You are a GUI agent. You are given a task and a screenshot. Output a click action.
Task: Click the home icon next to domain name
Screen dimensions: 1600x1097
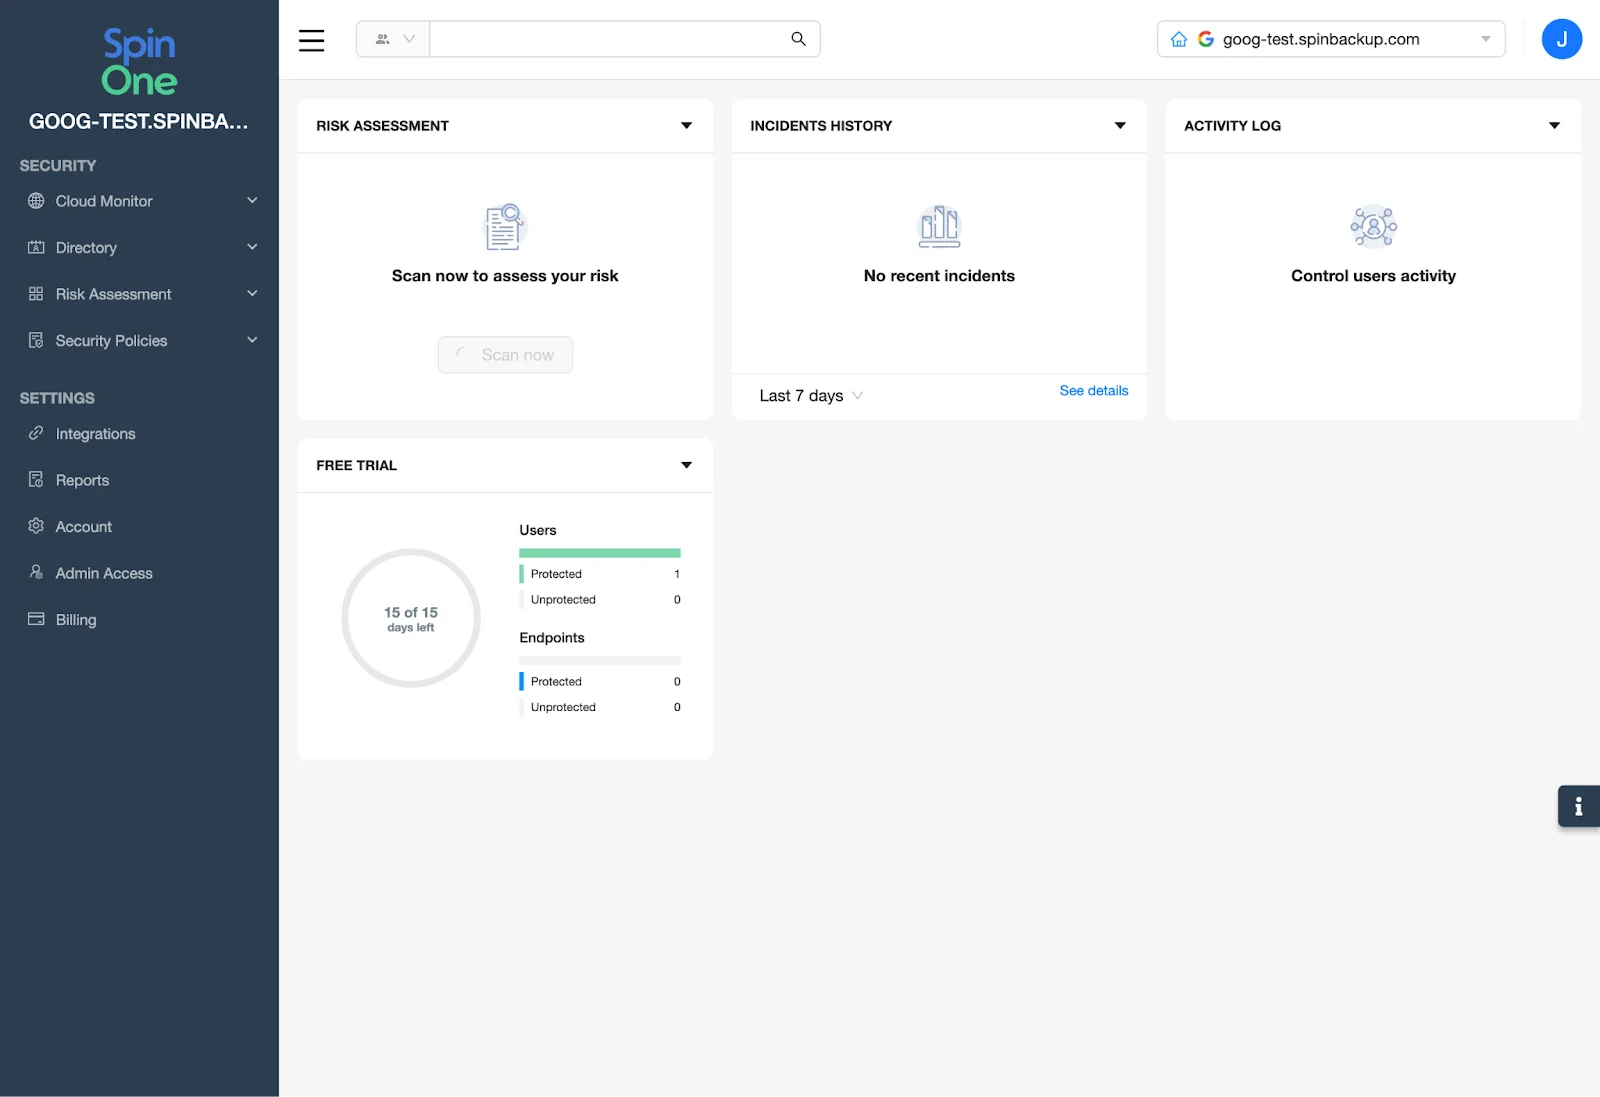[1178, 38]
